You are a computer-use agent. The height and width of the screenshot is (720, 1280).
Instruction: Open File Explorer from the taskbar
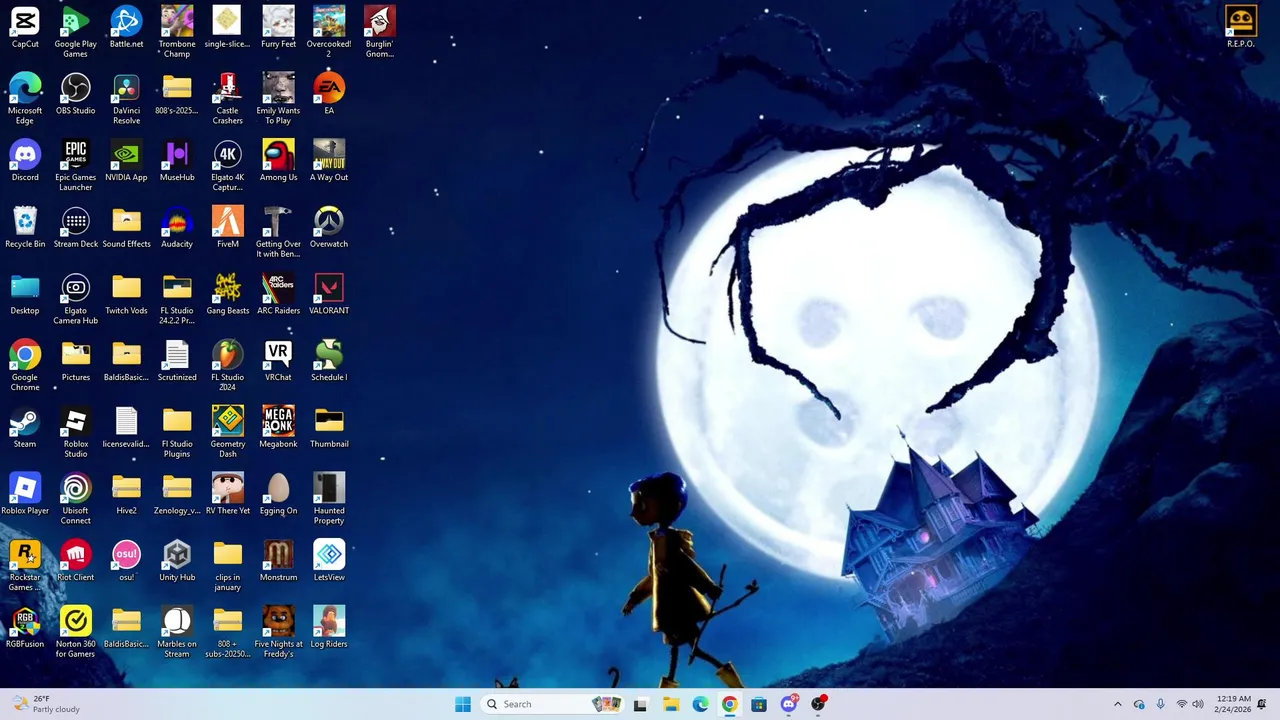(x=671, y=704)
